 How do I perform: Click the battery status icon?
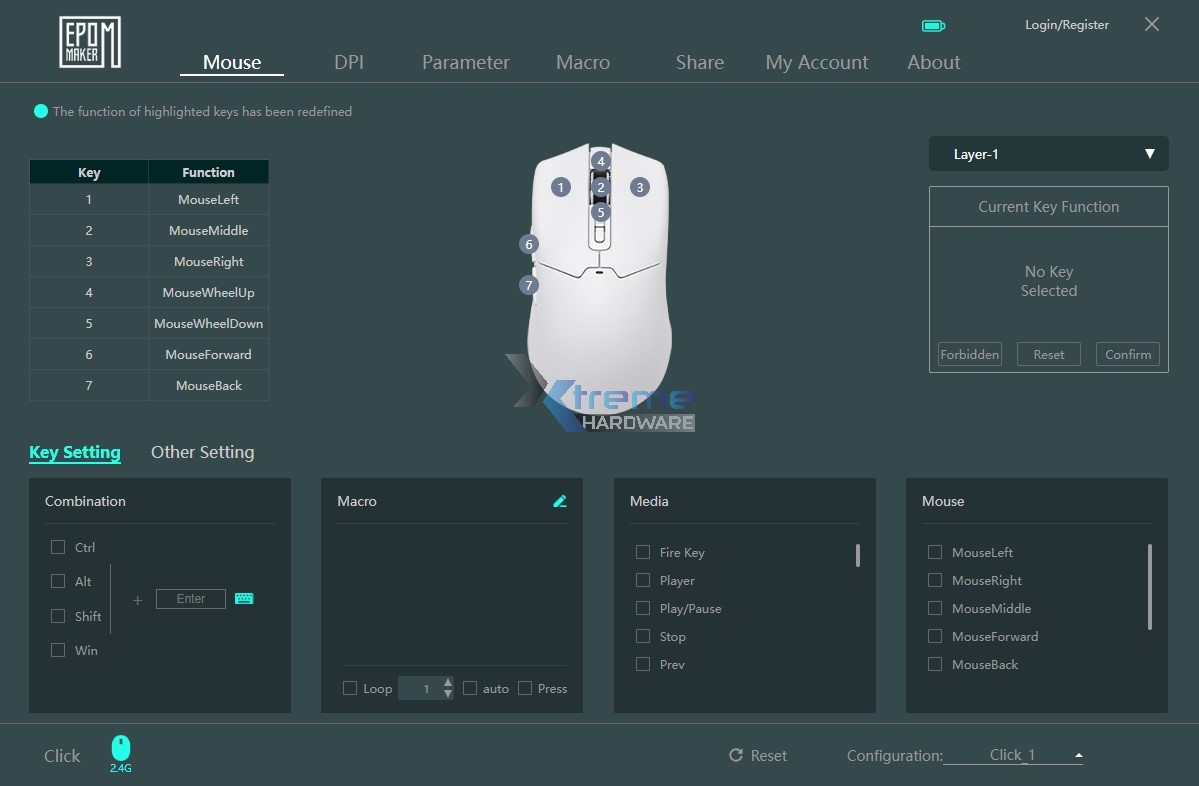tap(933, 25)
